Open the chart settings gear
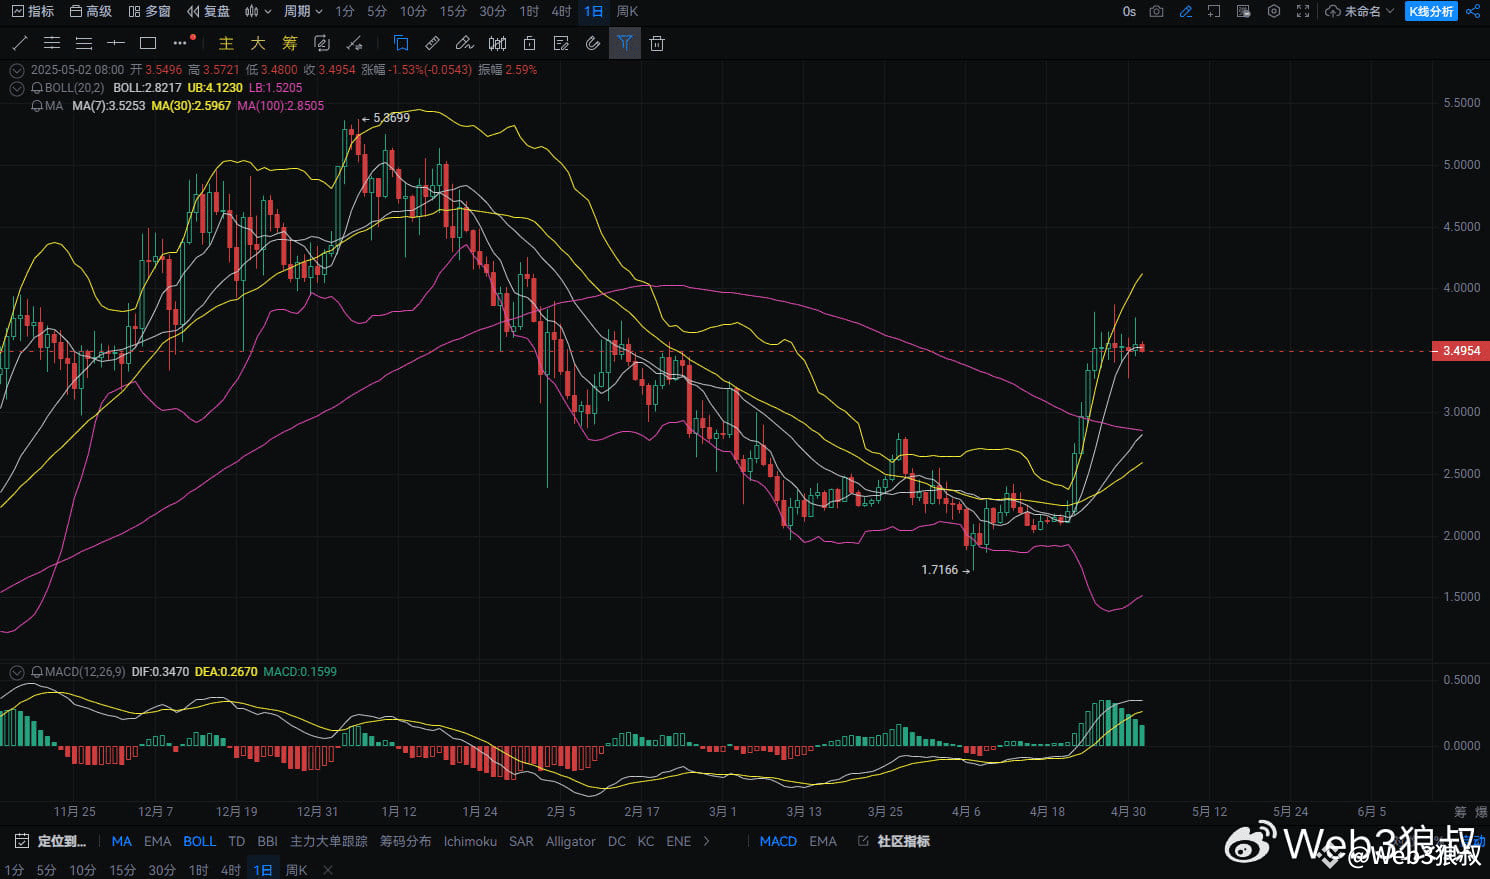The image size is (1490, 879). point(1273,11)
